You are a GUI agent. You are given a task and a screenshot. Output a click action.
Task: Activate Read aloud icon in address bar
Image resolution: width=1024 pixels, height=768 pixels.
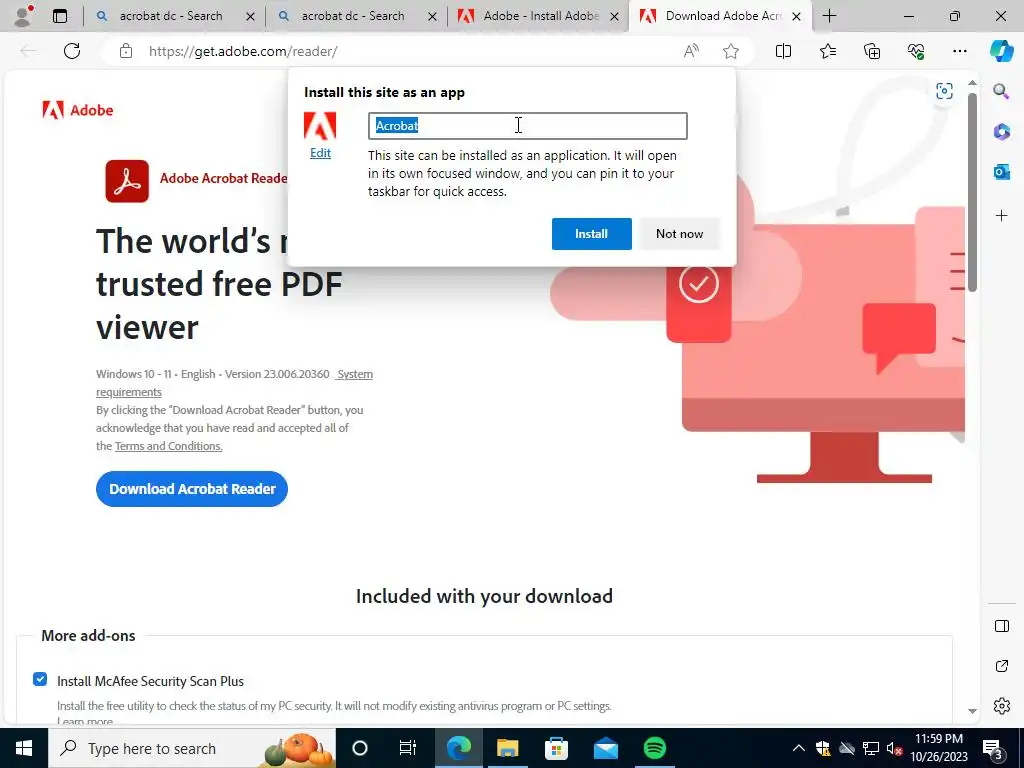tap(691, 51)
